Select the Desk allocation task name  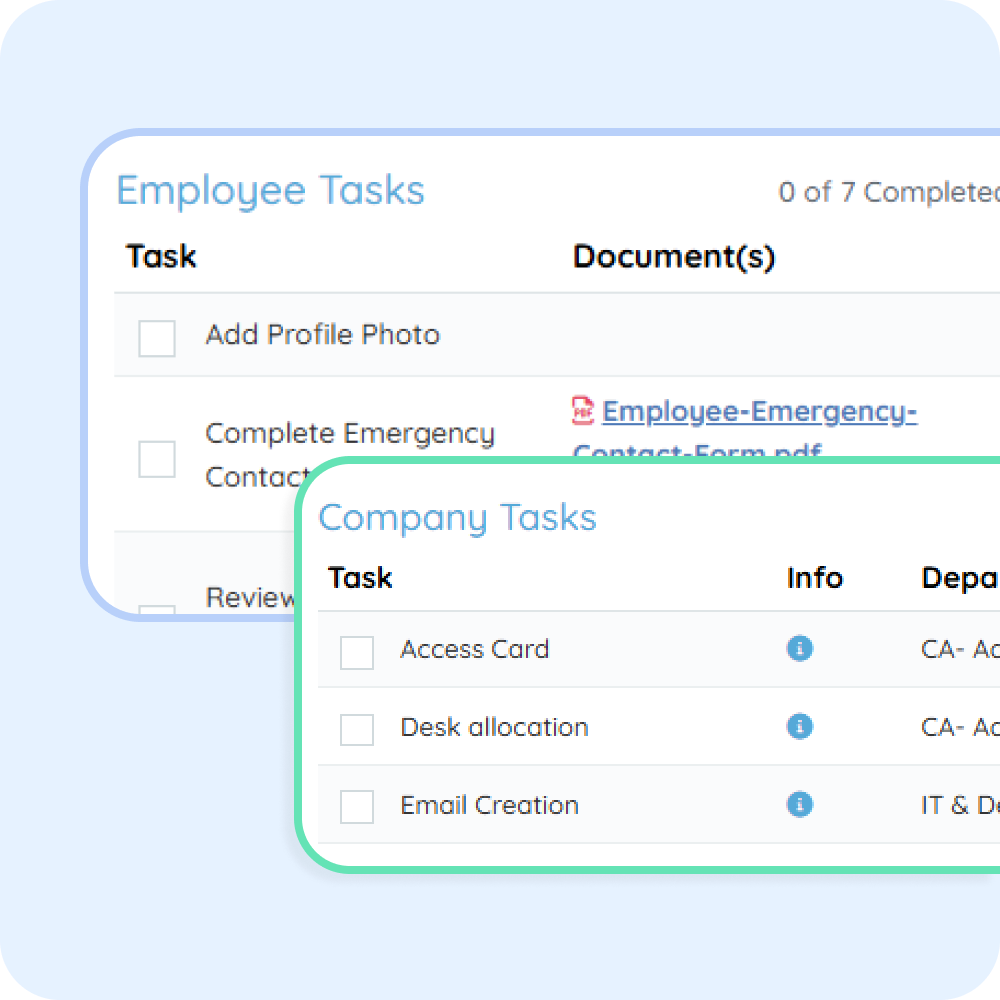pyautogui.click(x=494, y=727)
